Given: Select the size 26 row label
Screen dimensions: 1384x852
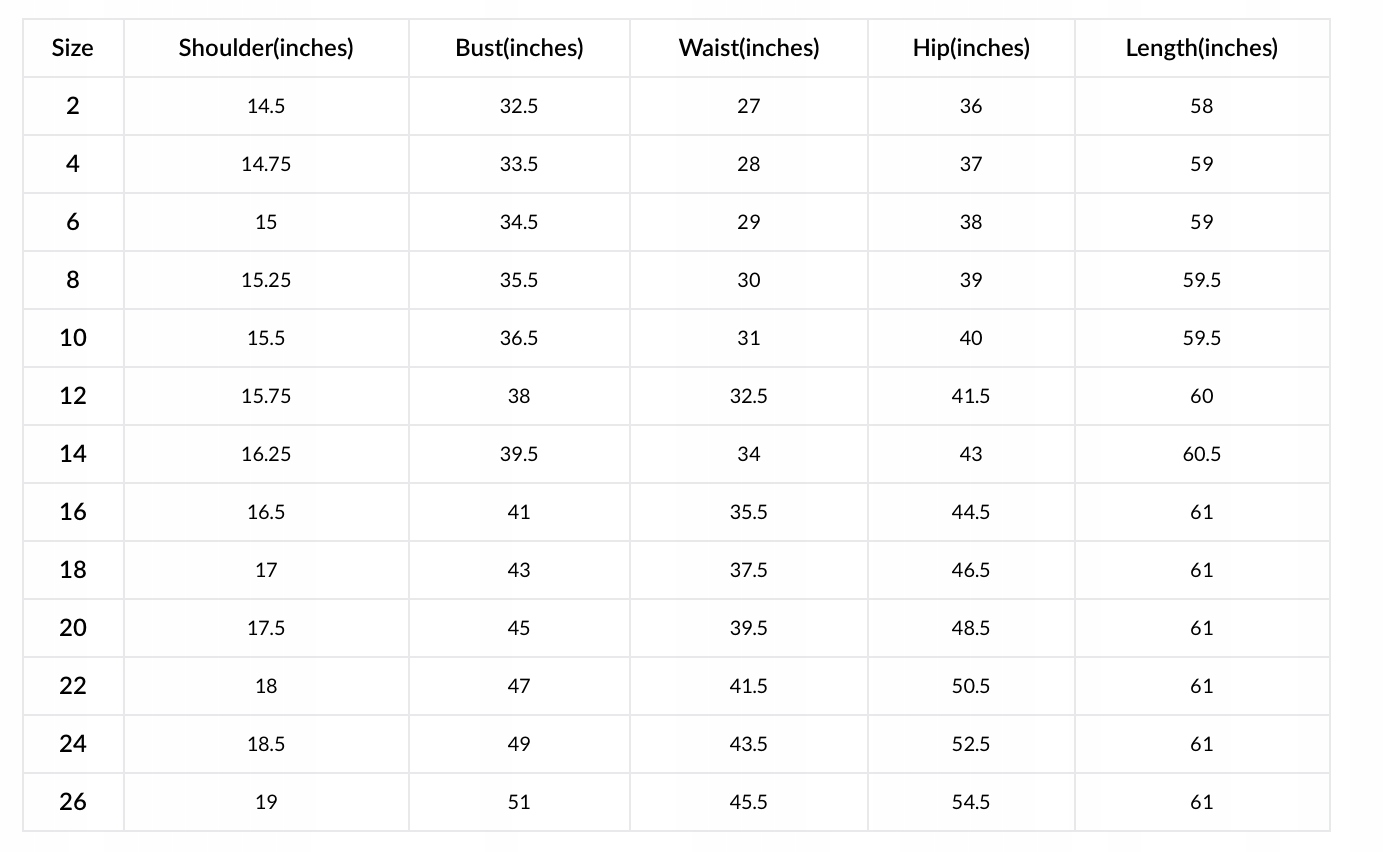Looking at the screenshot, I should (x=73, y=802).
